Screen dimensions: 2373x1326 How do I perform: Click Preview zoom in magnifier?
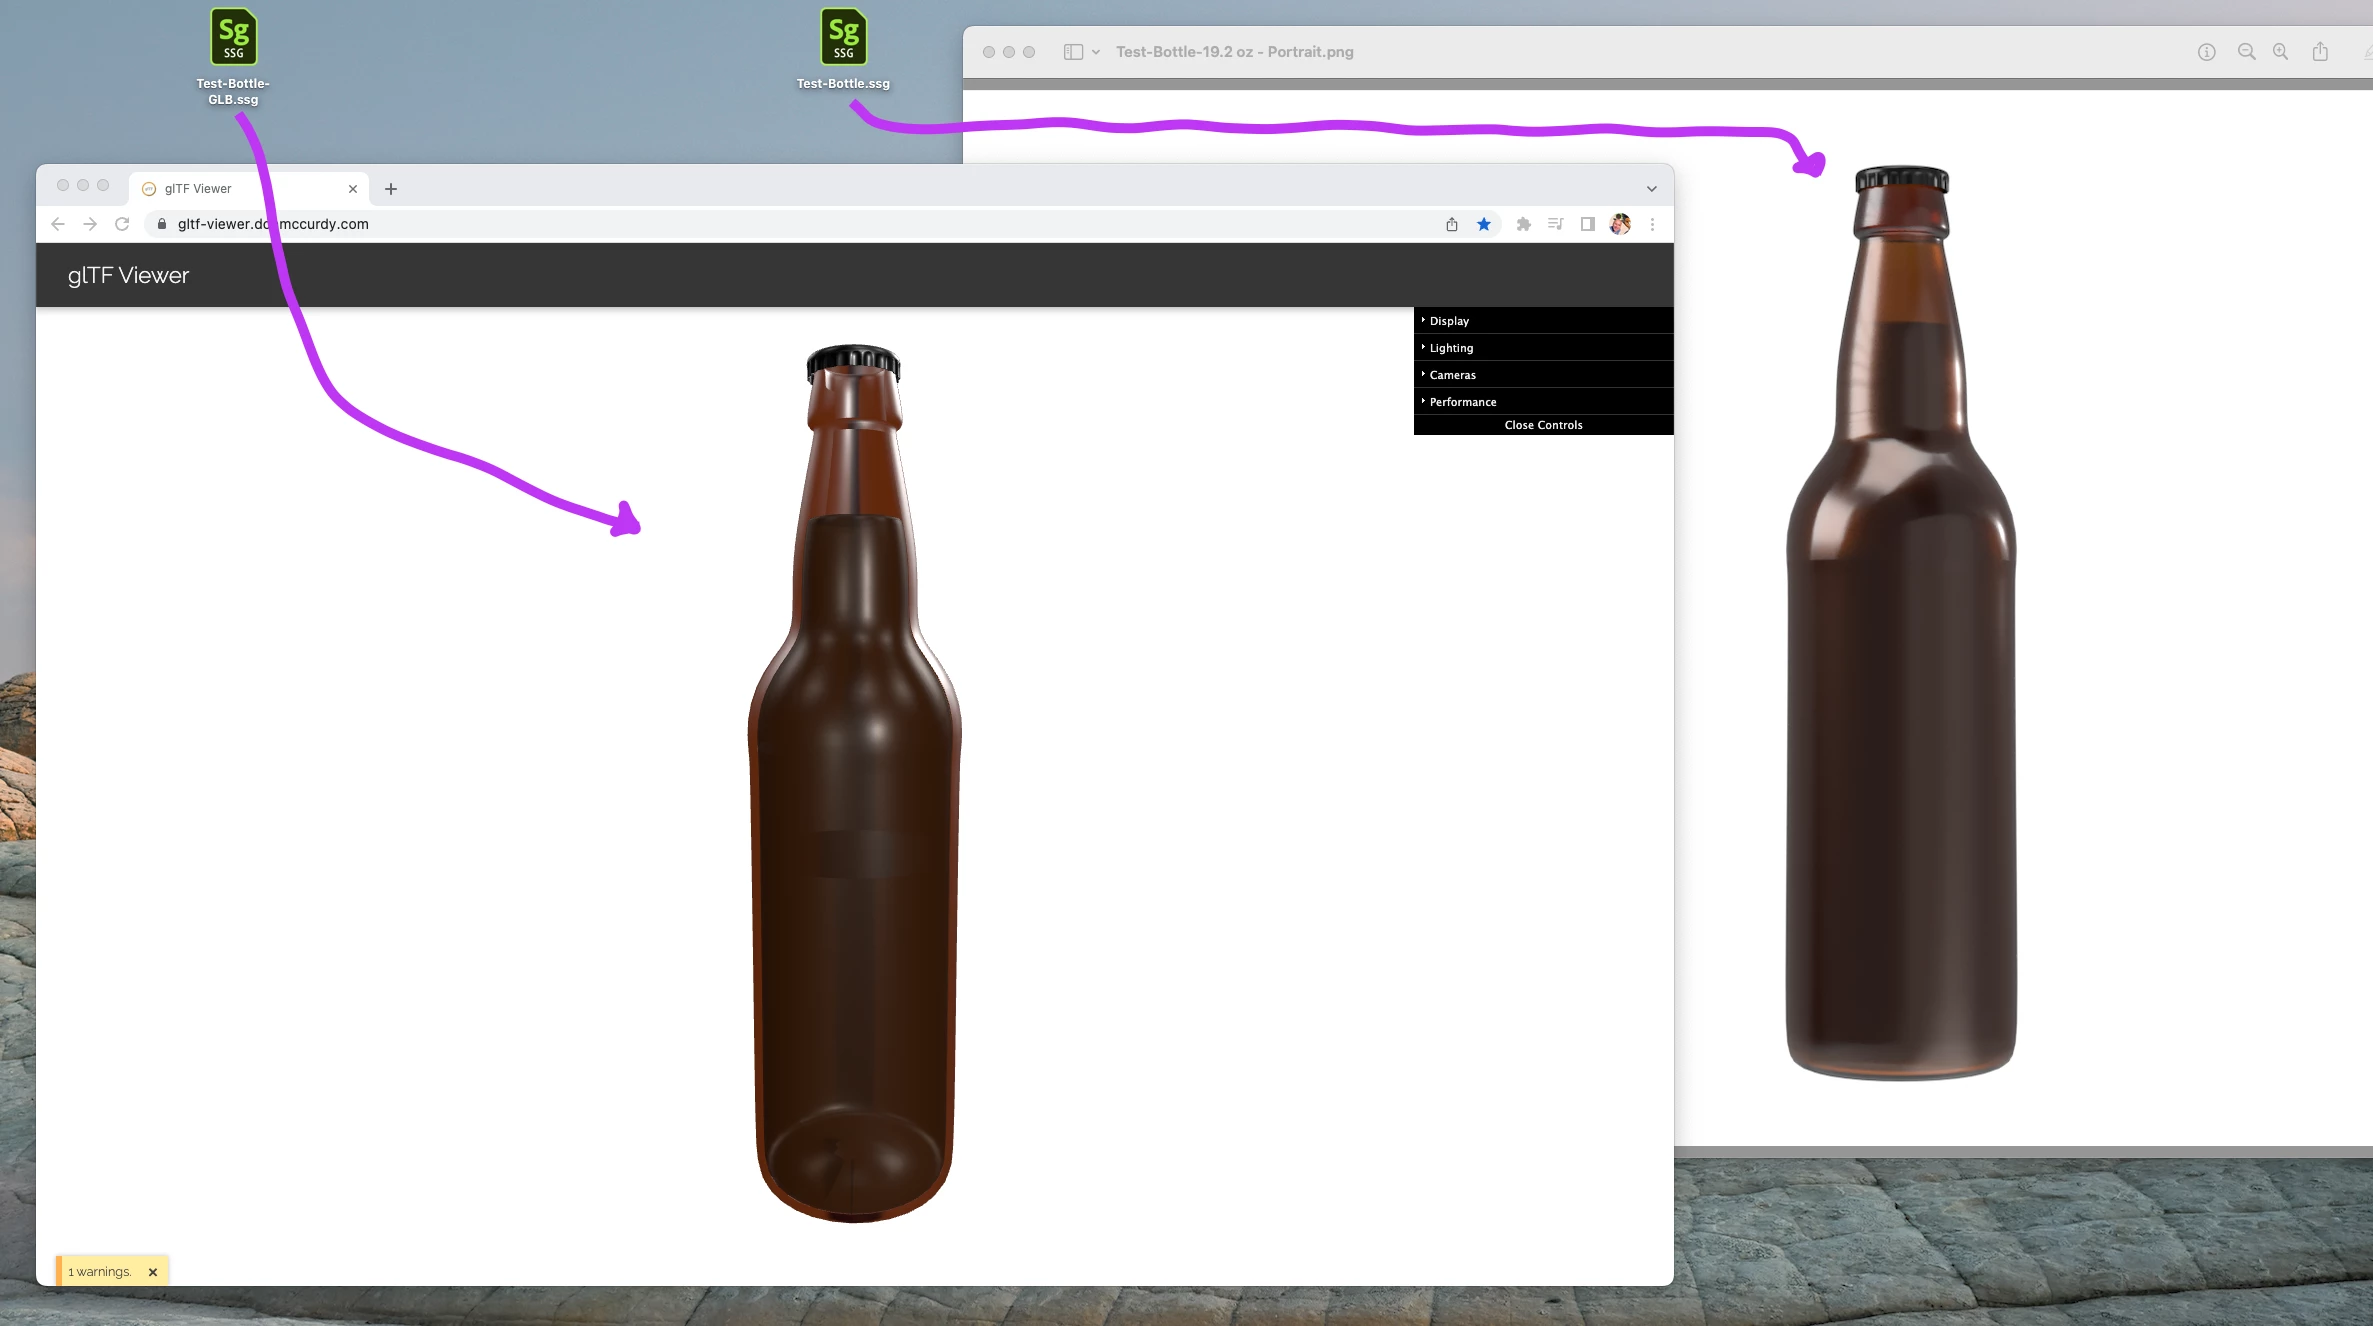pos(2280,52)
